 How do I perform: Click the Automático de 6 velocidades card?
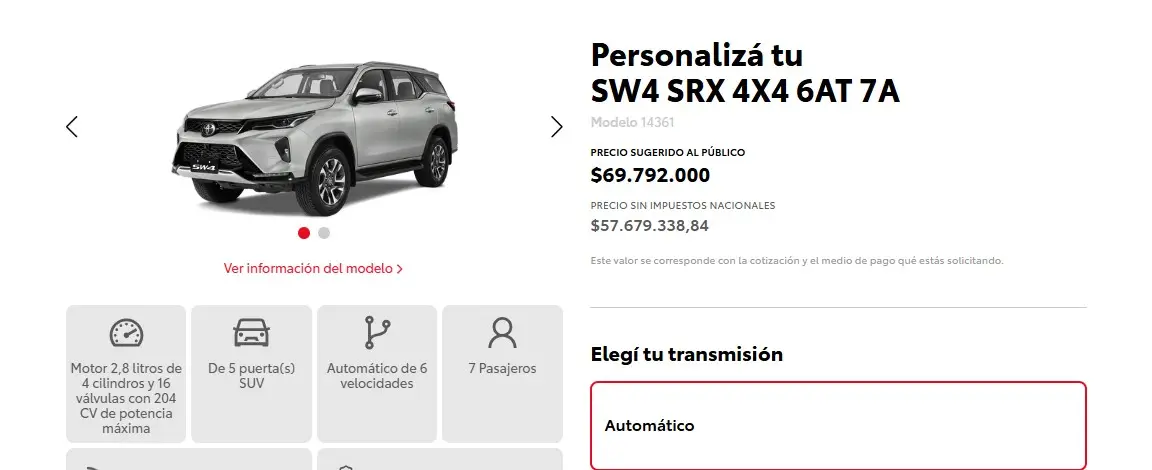tap(377, 374)
